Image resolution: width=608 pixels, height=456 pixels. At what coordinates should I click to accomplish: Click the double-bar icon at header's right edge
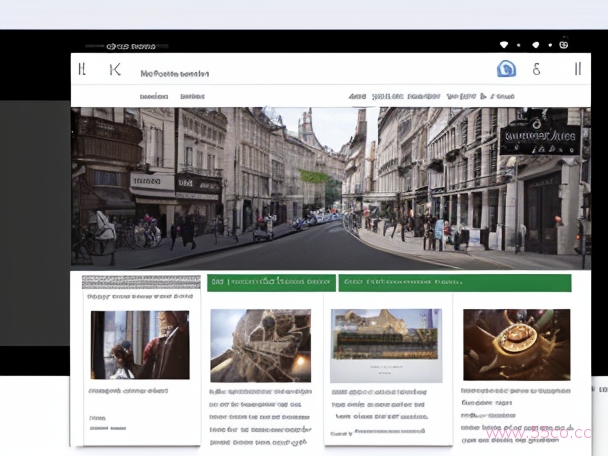click(x=578, y=69)
